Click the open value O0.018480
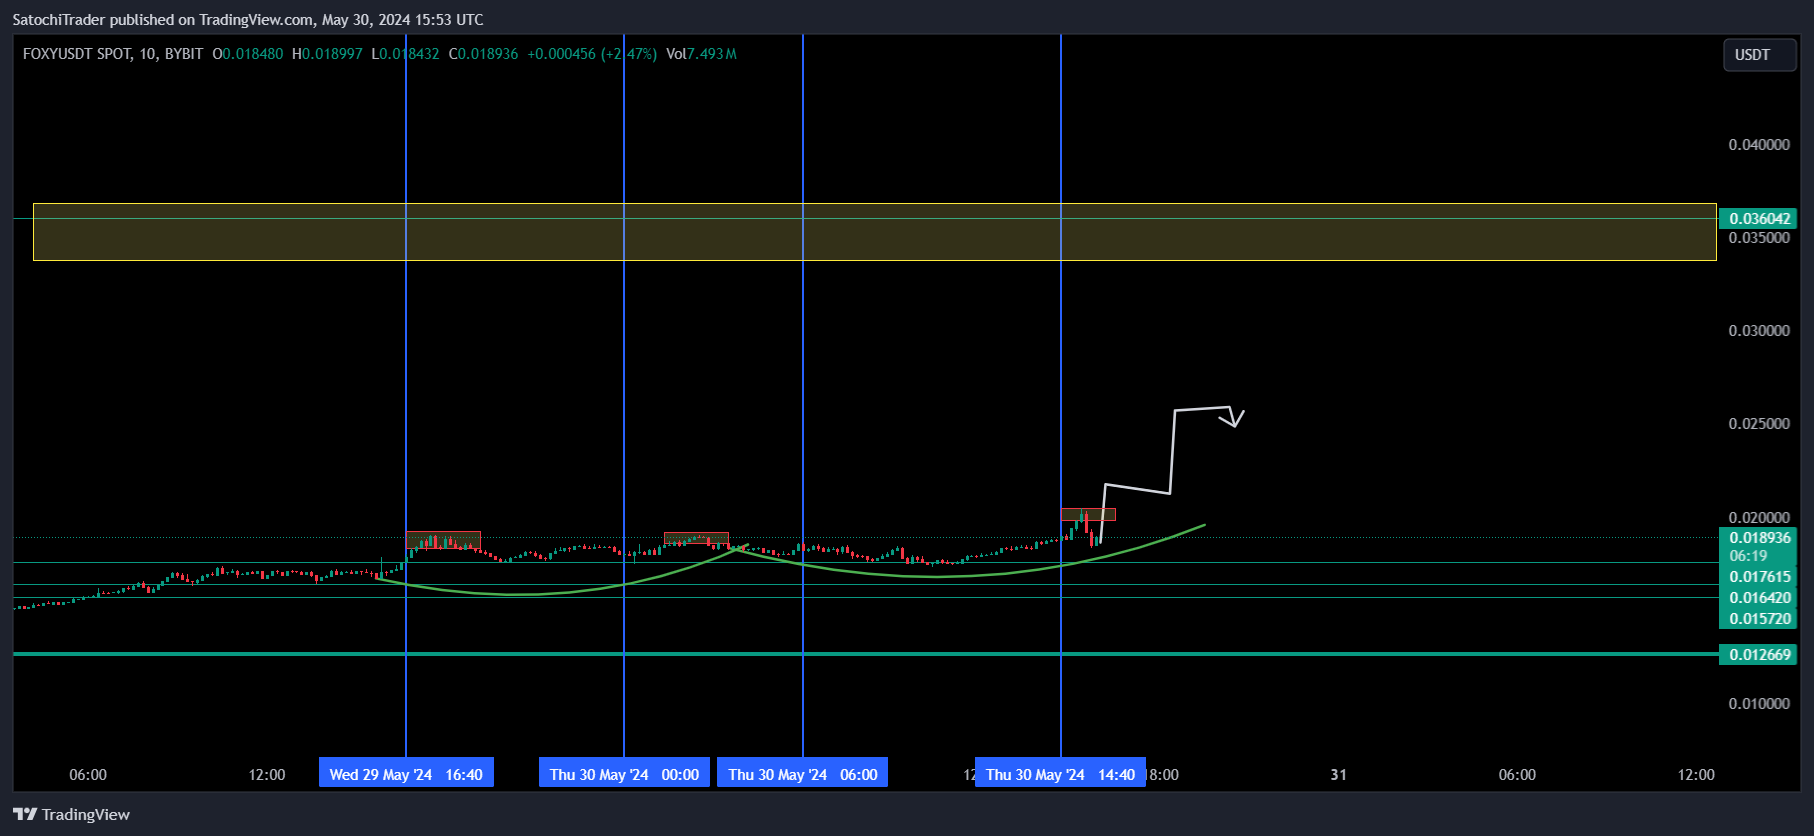Viewport: 1814px width, 836px height. (x=248, y=54)
